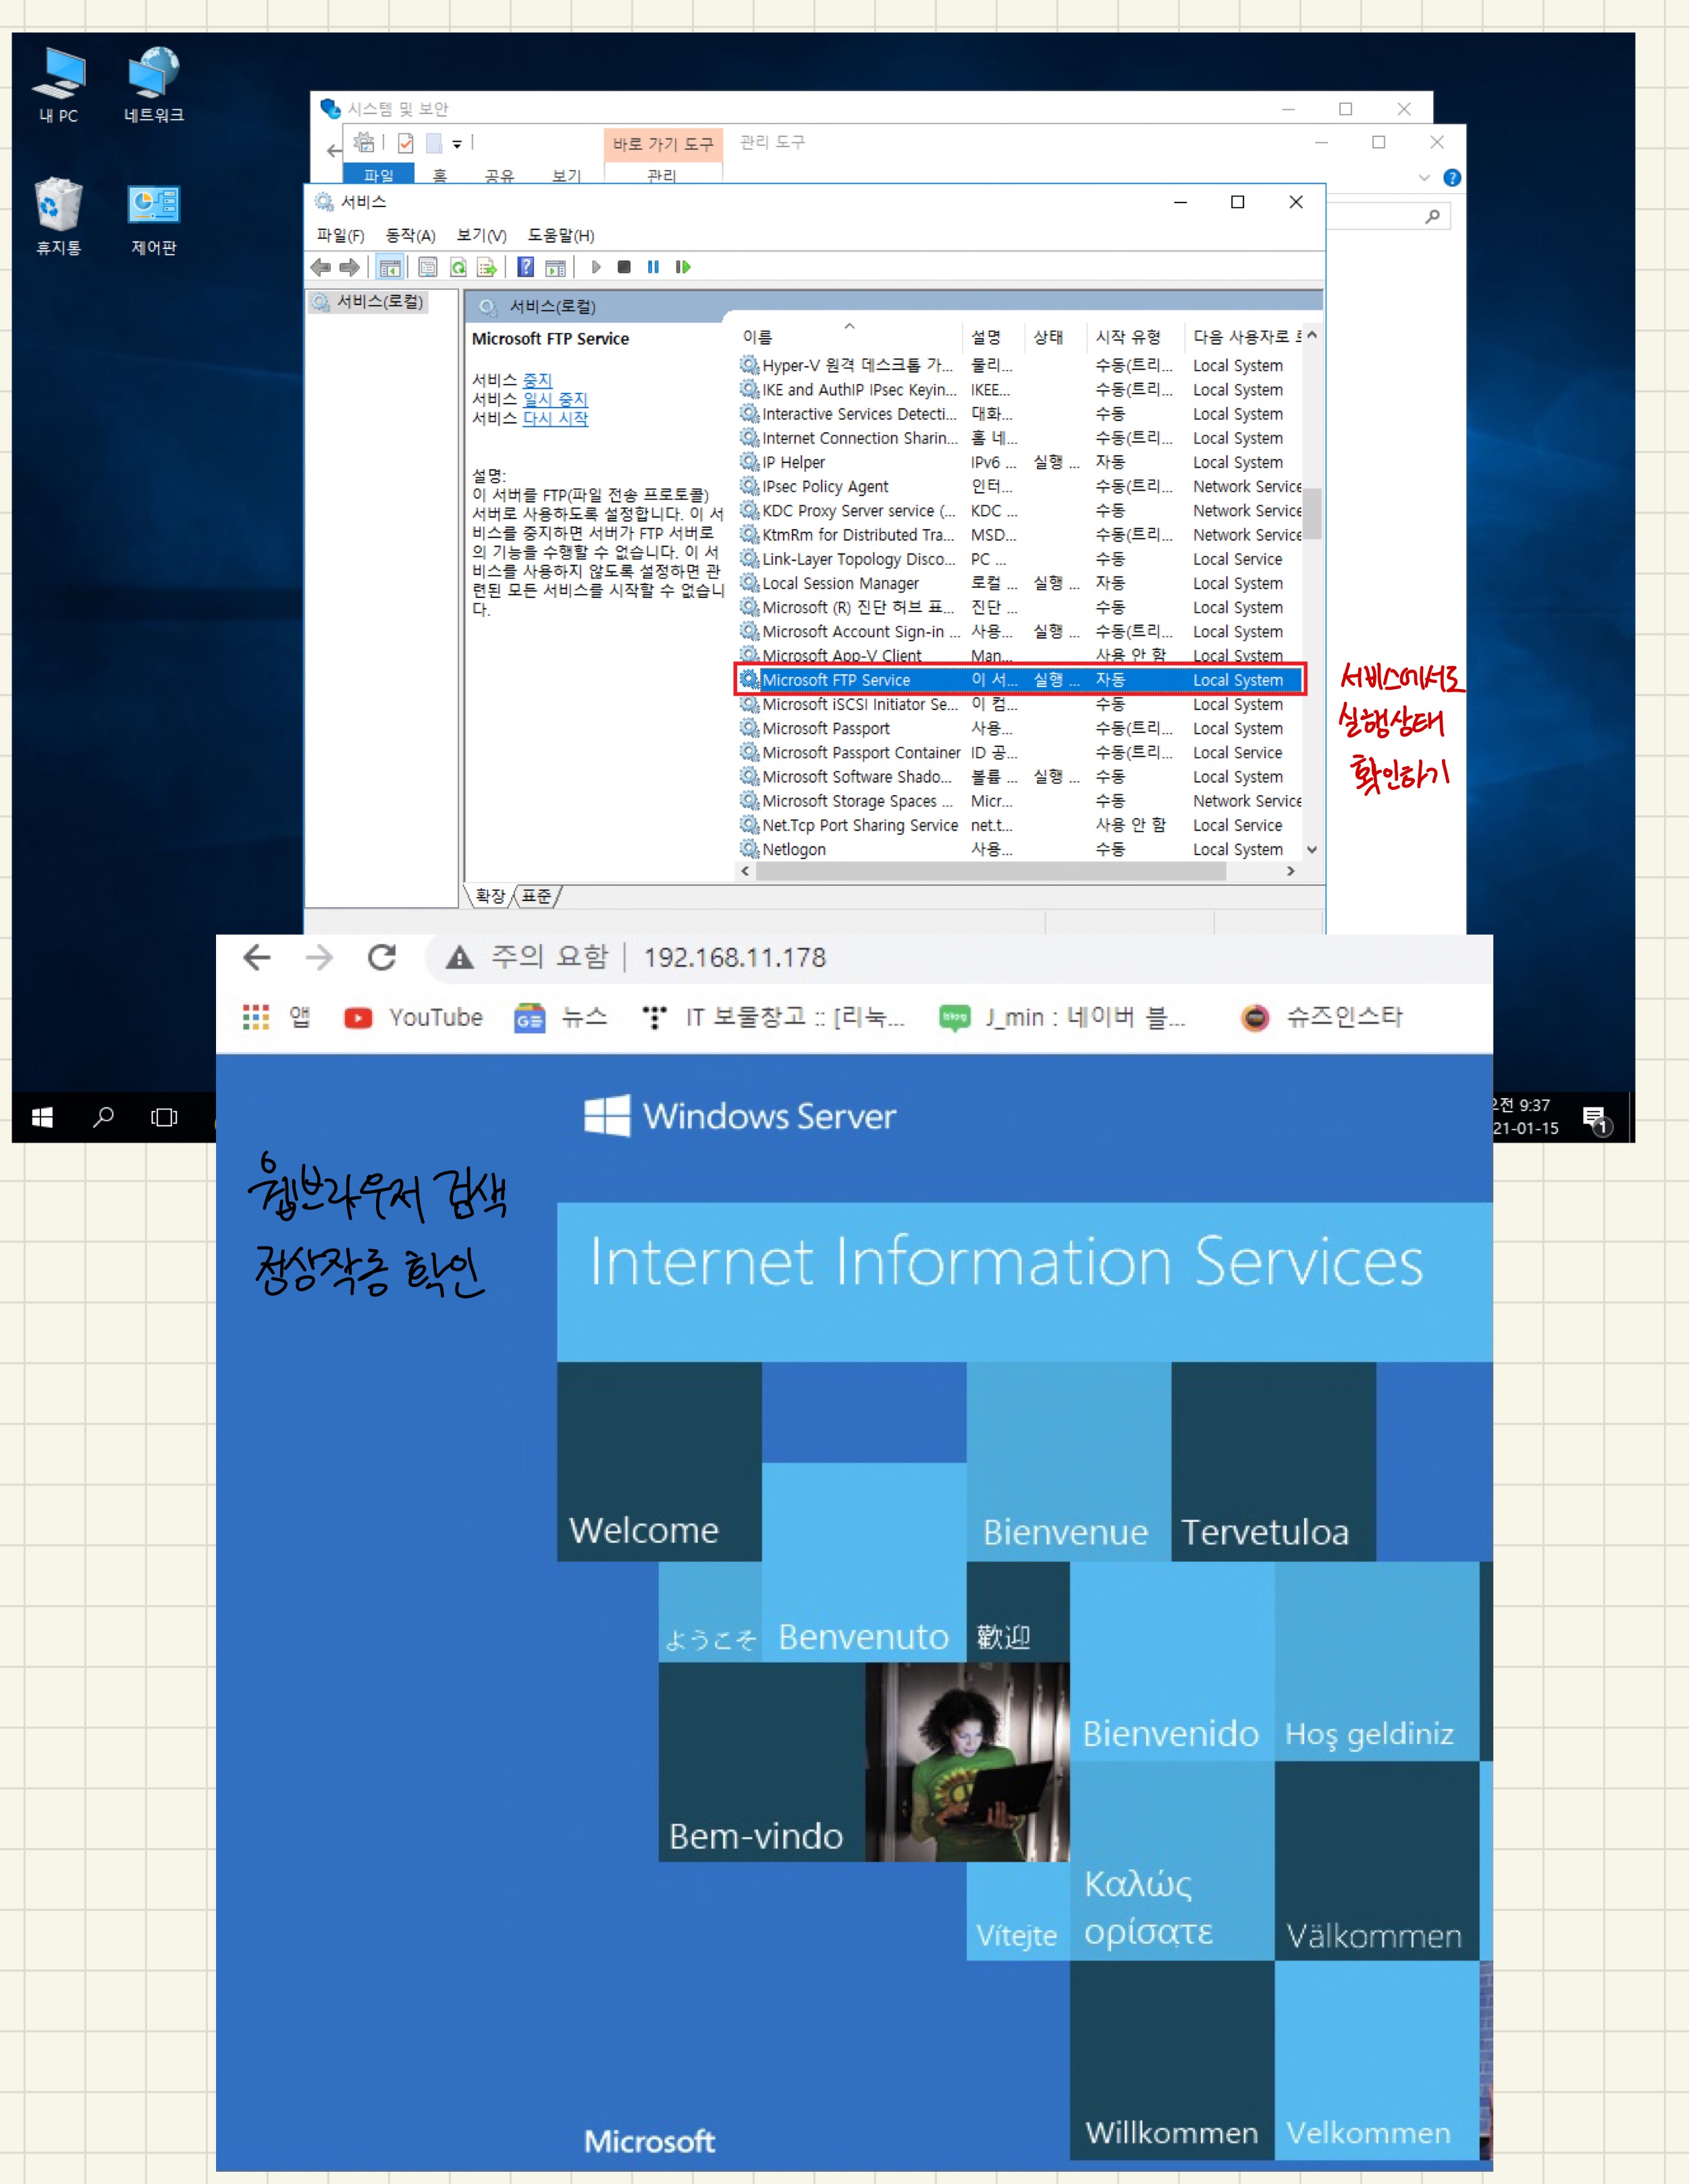1689x2184 pixels.
Task: Open the 파일(F) menu in Services
Action: pos(340,235)
